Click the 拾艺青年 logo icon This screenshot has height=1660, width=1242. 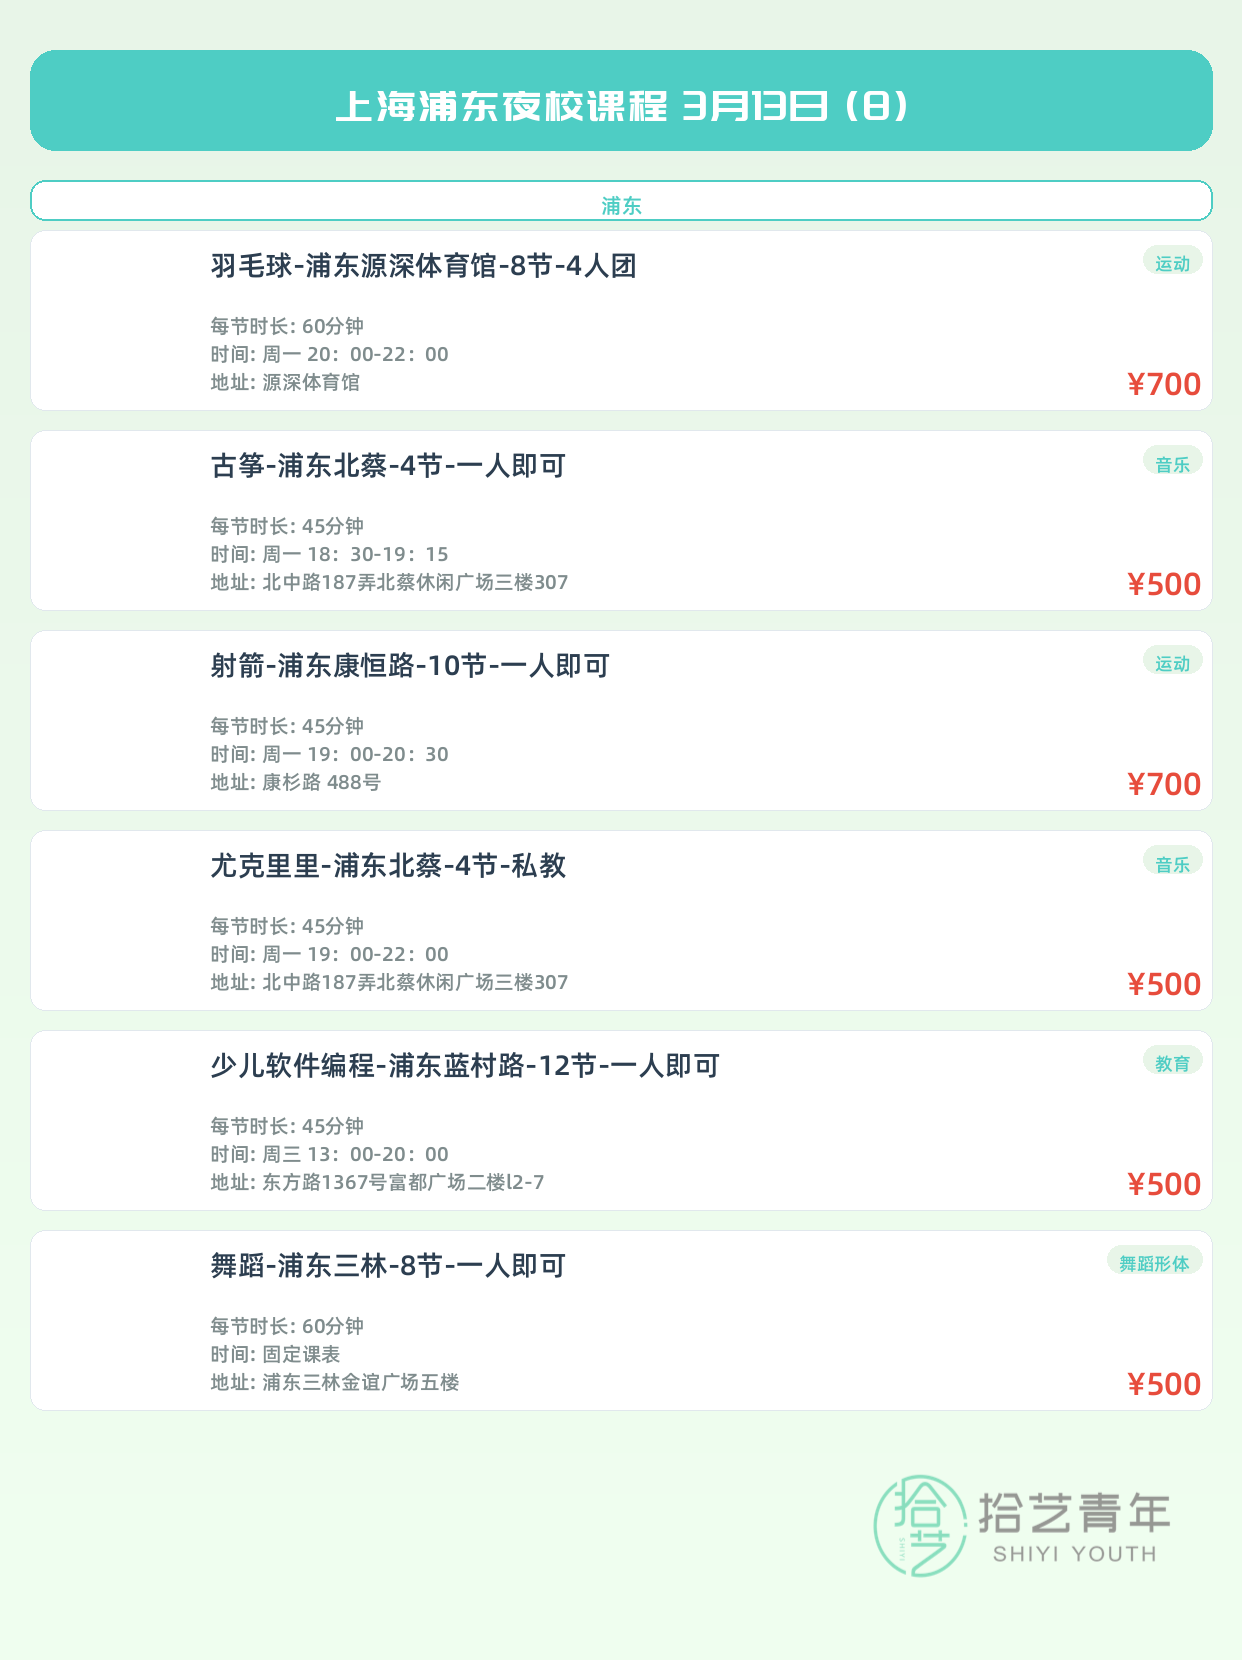[x=920, y=1525]
